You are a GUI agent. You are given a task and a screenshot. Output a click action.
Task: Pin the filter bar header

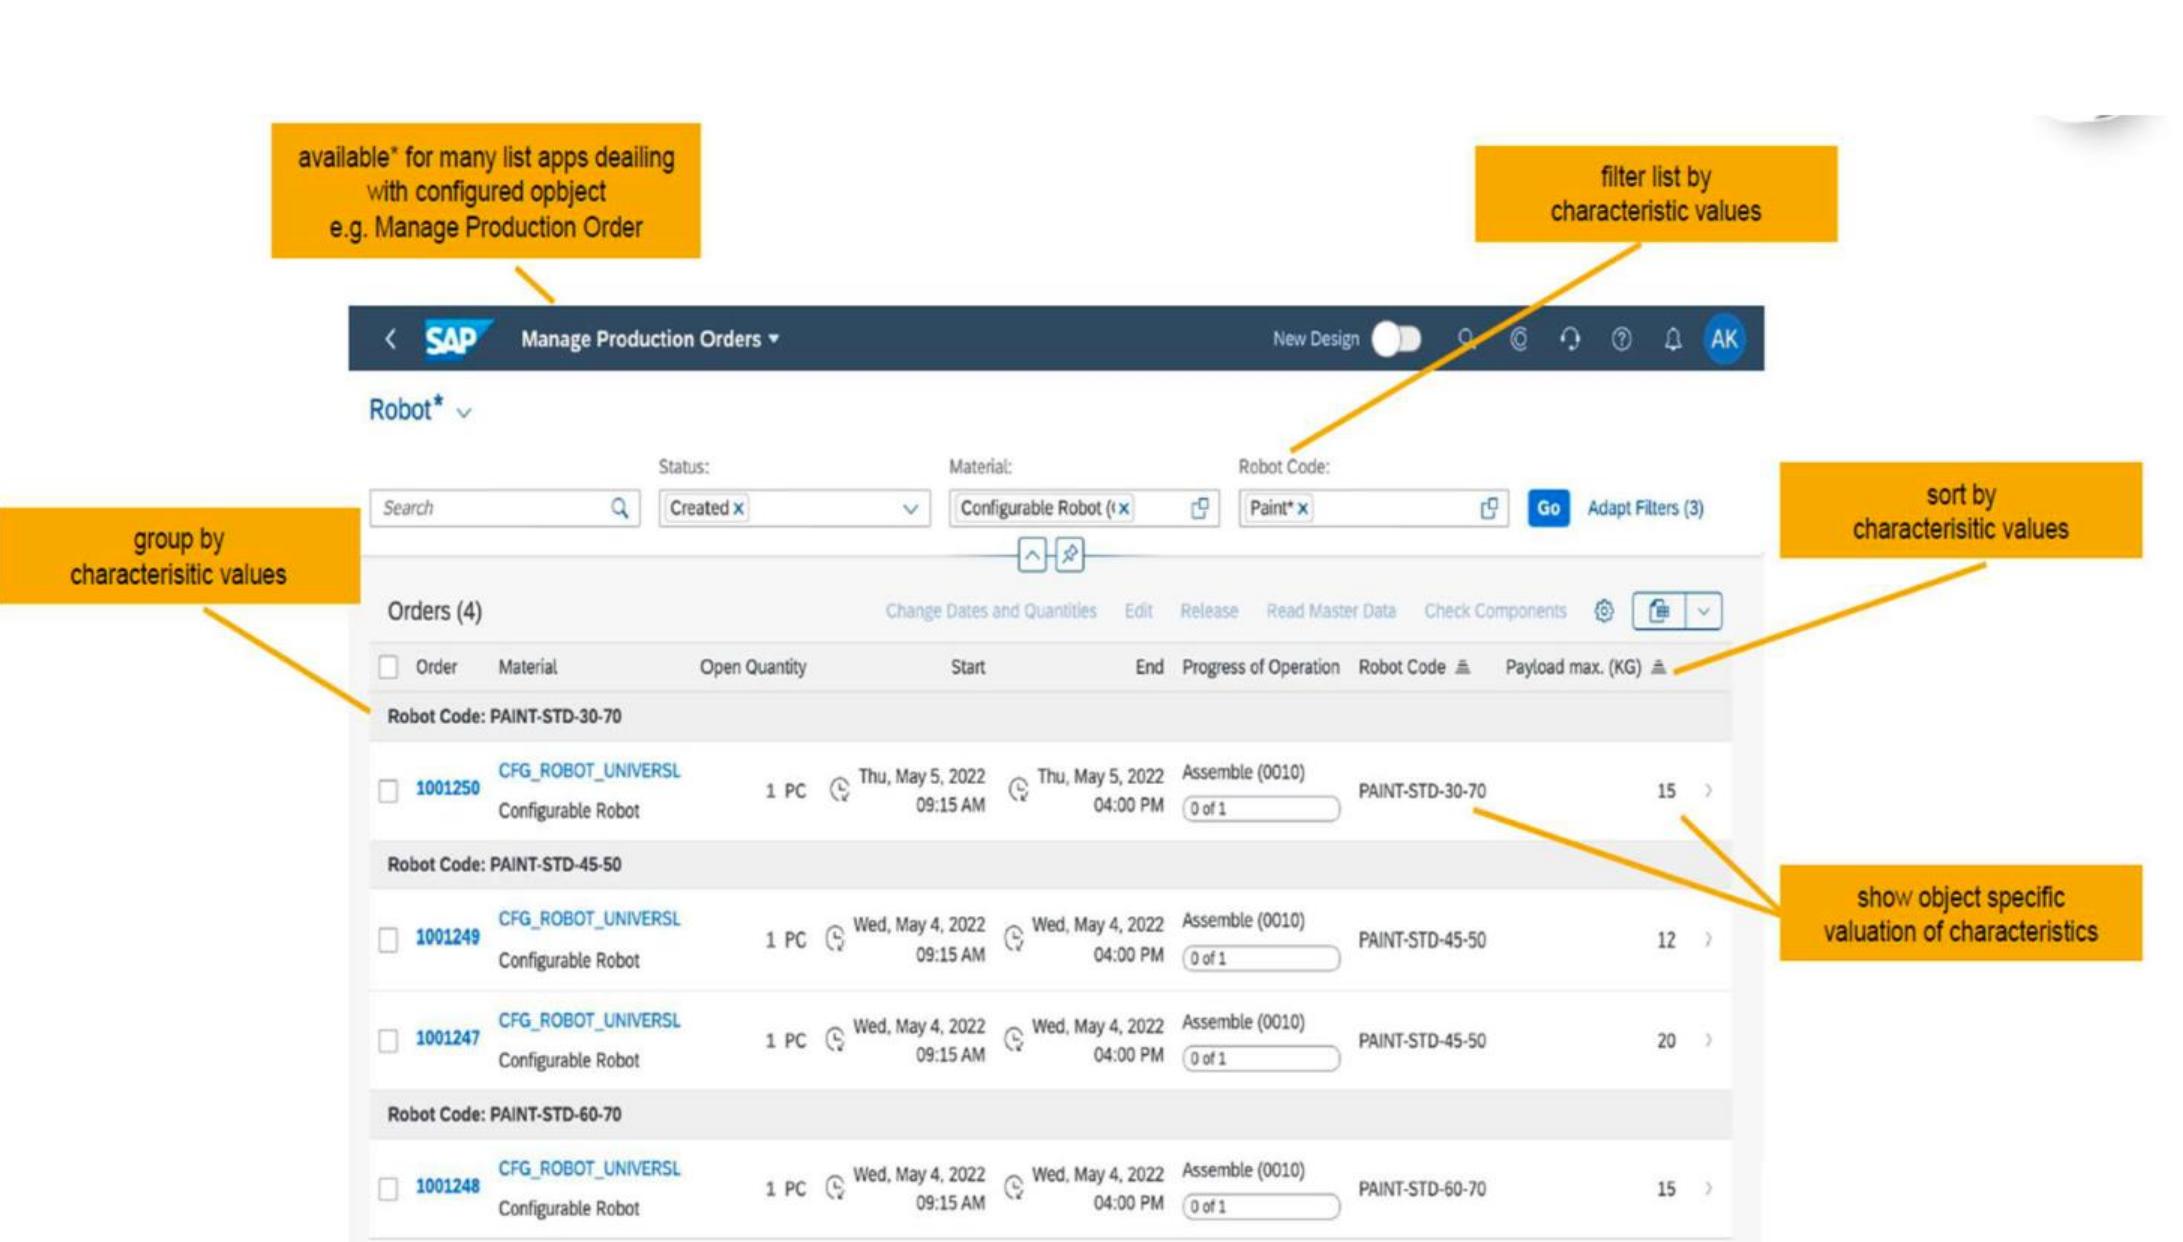(1069, 554)
